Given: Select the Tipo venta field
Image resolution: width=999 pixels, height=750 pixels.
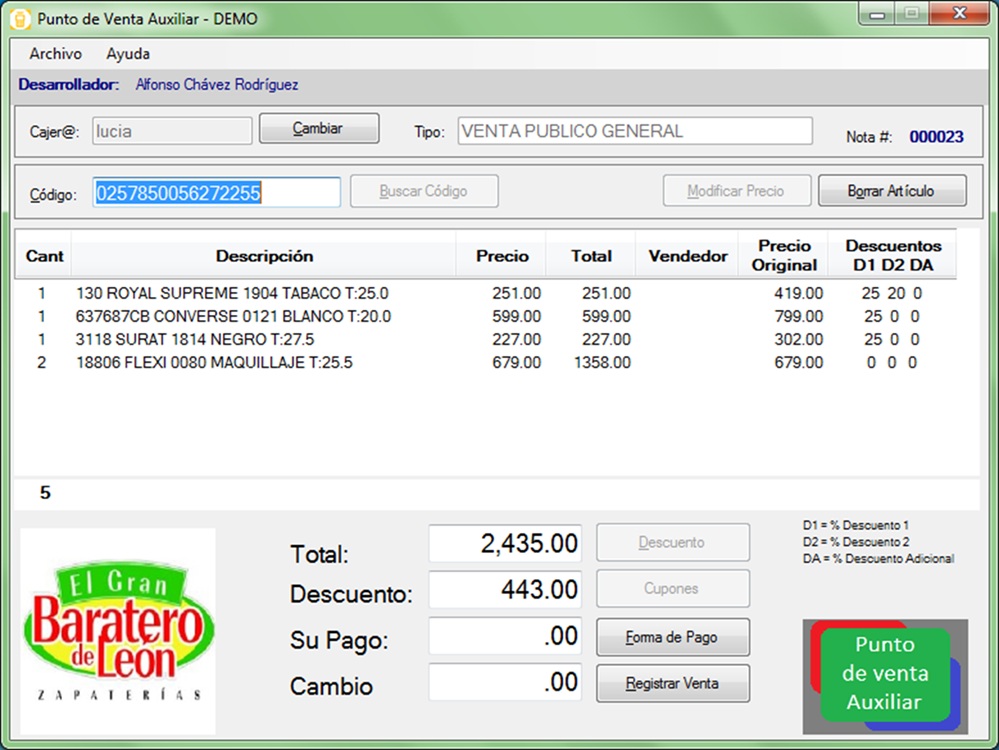Looking at the screenshot, I should click(x=635, y=131).
